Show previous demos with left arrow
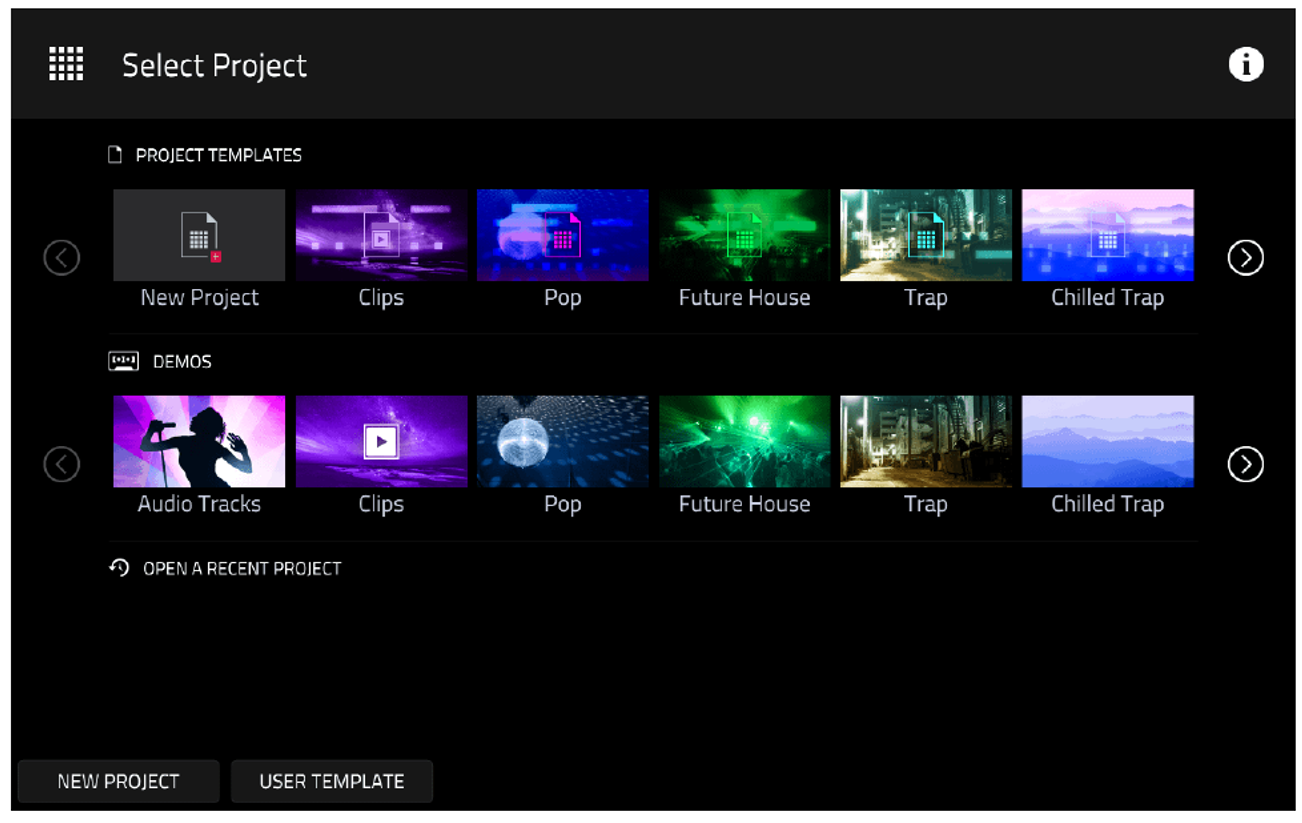1302x823 pixels. tap(62, 464)
